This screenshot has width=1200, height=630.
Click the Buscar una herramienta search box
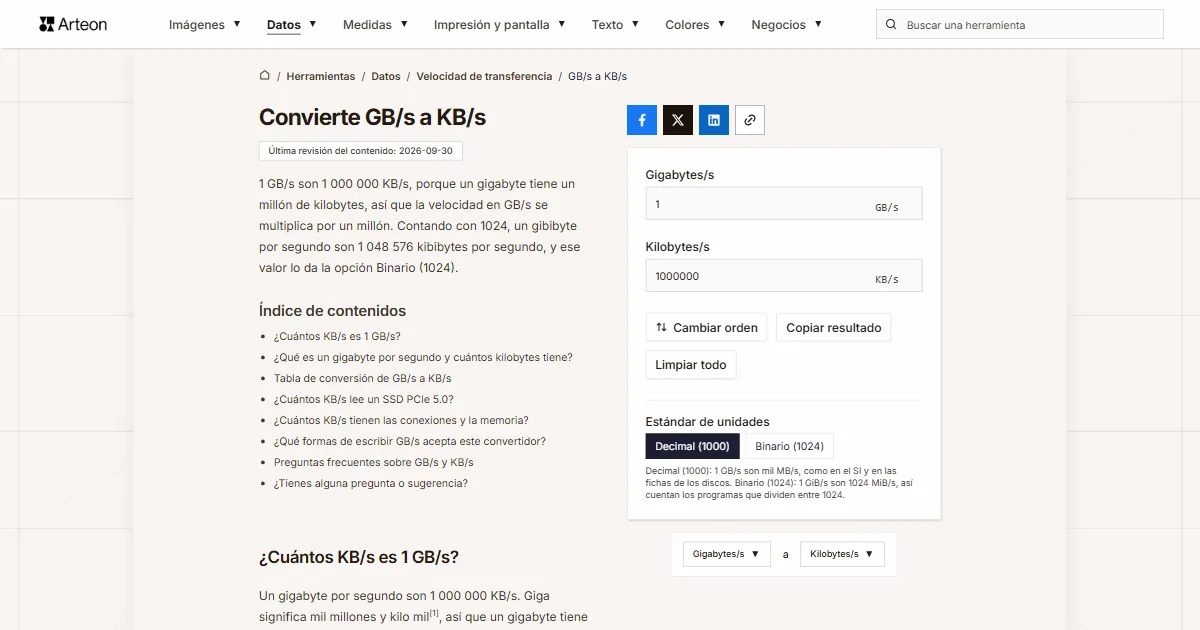click(x=1020, y=24)
